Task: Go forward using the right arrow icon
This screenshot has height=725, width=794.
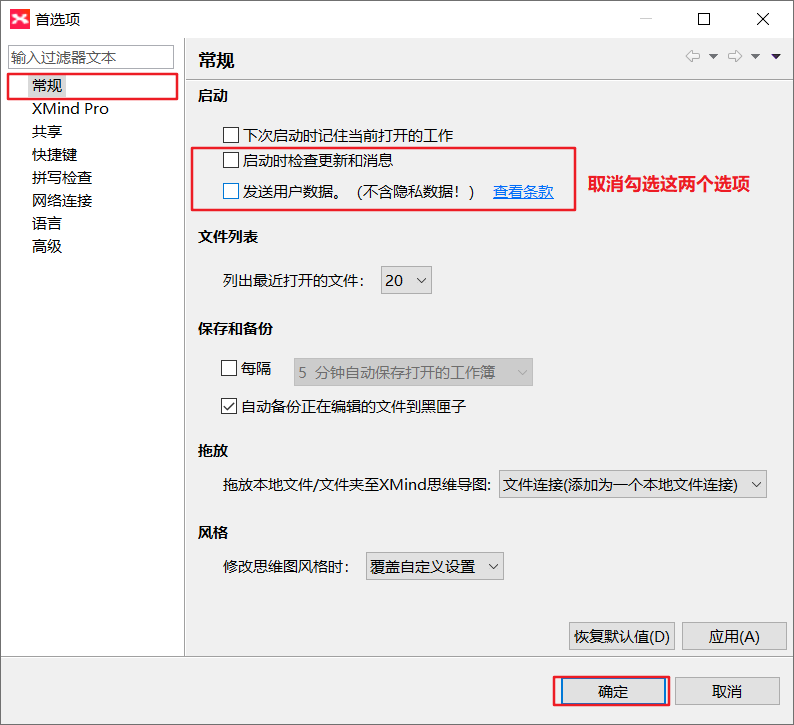Action: 735,56
